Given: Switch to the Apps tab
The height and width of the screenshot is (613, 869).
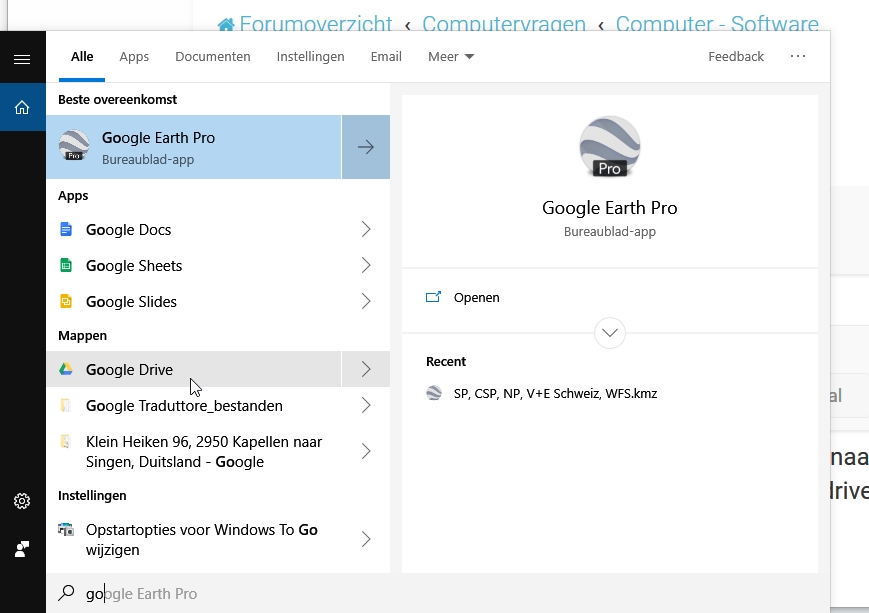Looking at the screenshot, I should [134, 57].
